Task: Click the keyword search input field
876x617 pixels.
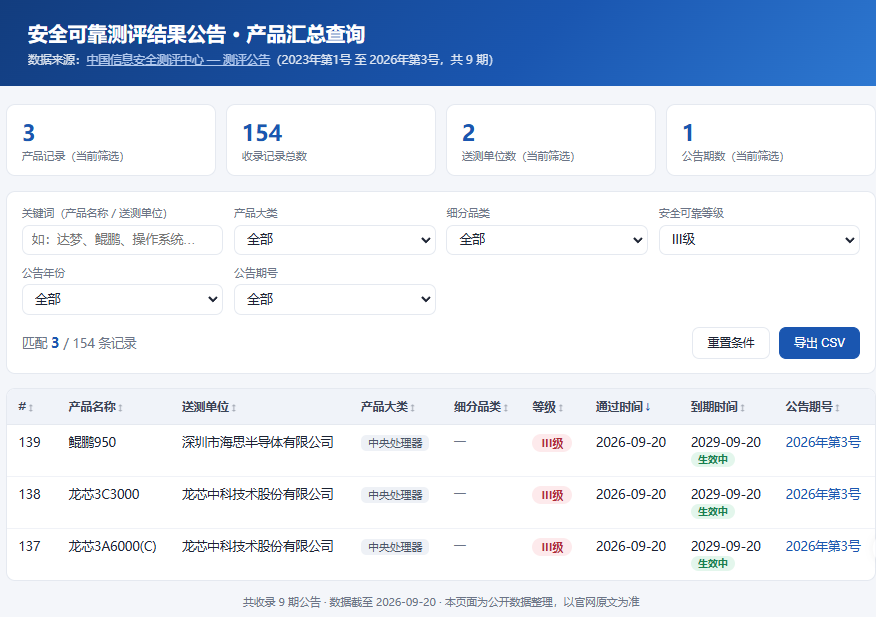Action: tap(122, 240)
